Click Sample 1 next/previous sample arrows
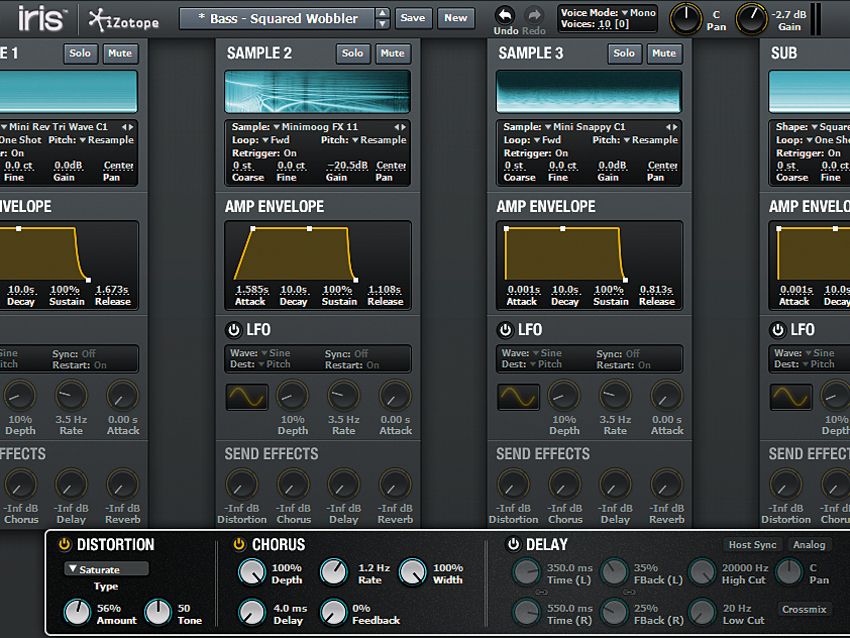 click(x=127, y=127)
